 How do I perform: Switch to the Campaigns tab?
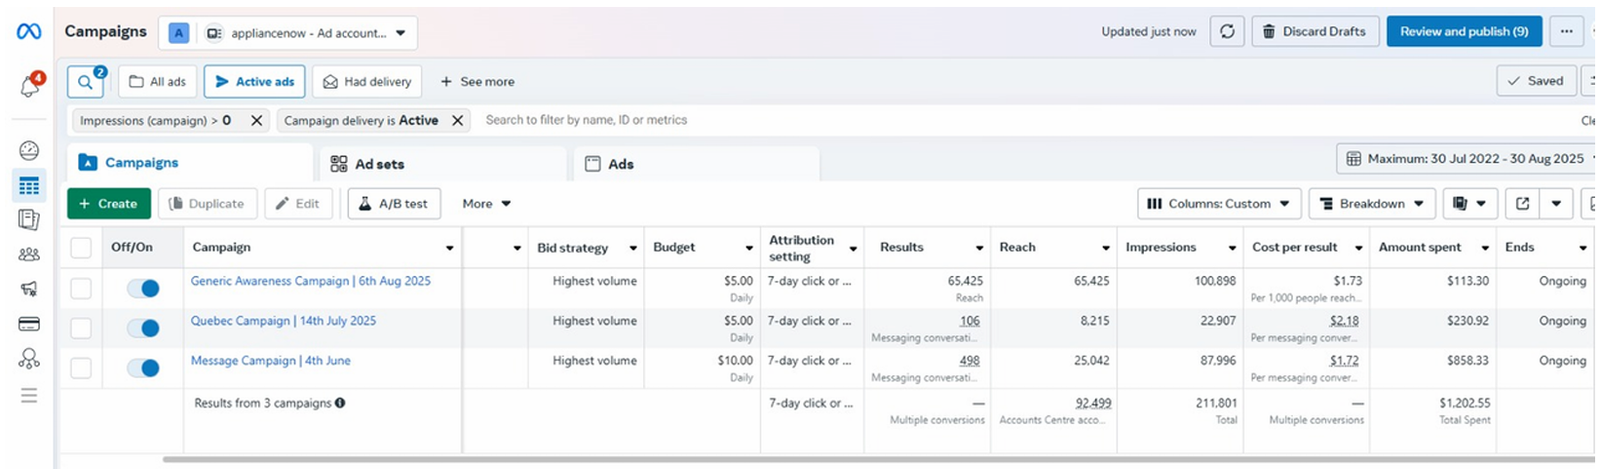pos(190,163)
